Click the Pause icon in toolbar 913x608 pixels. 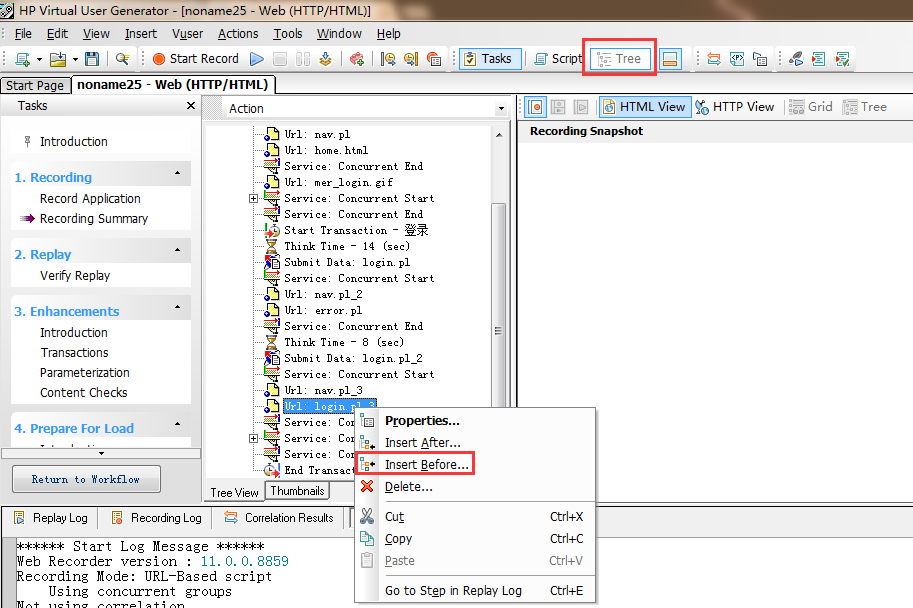(x=303, y=59)
